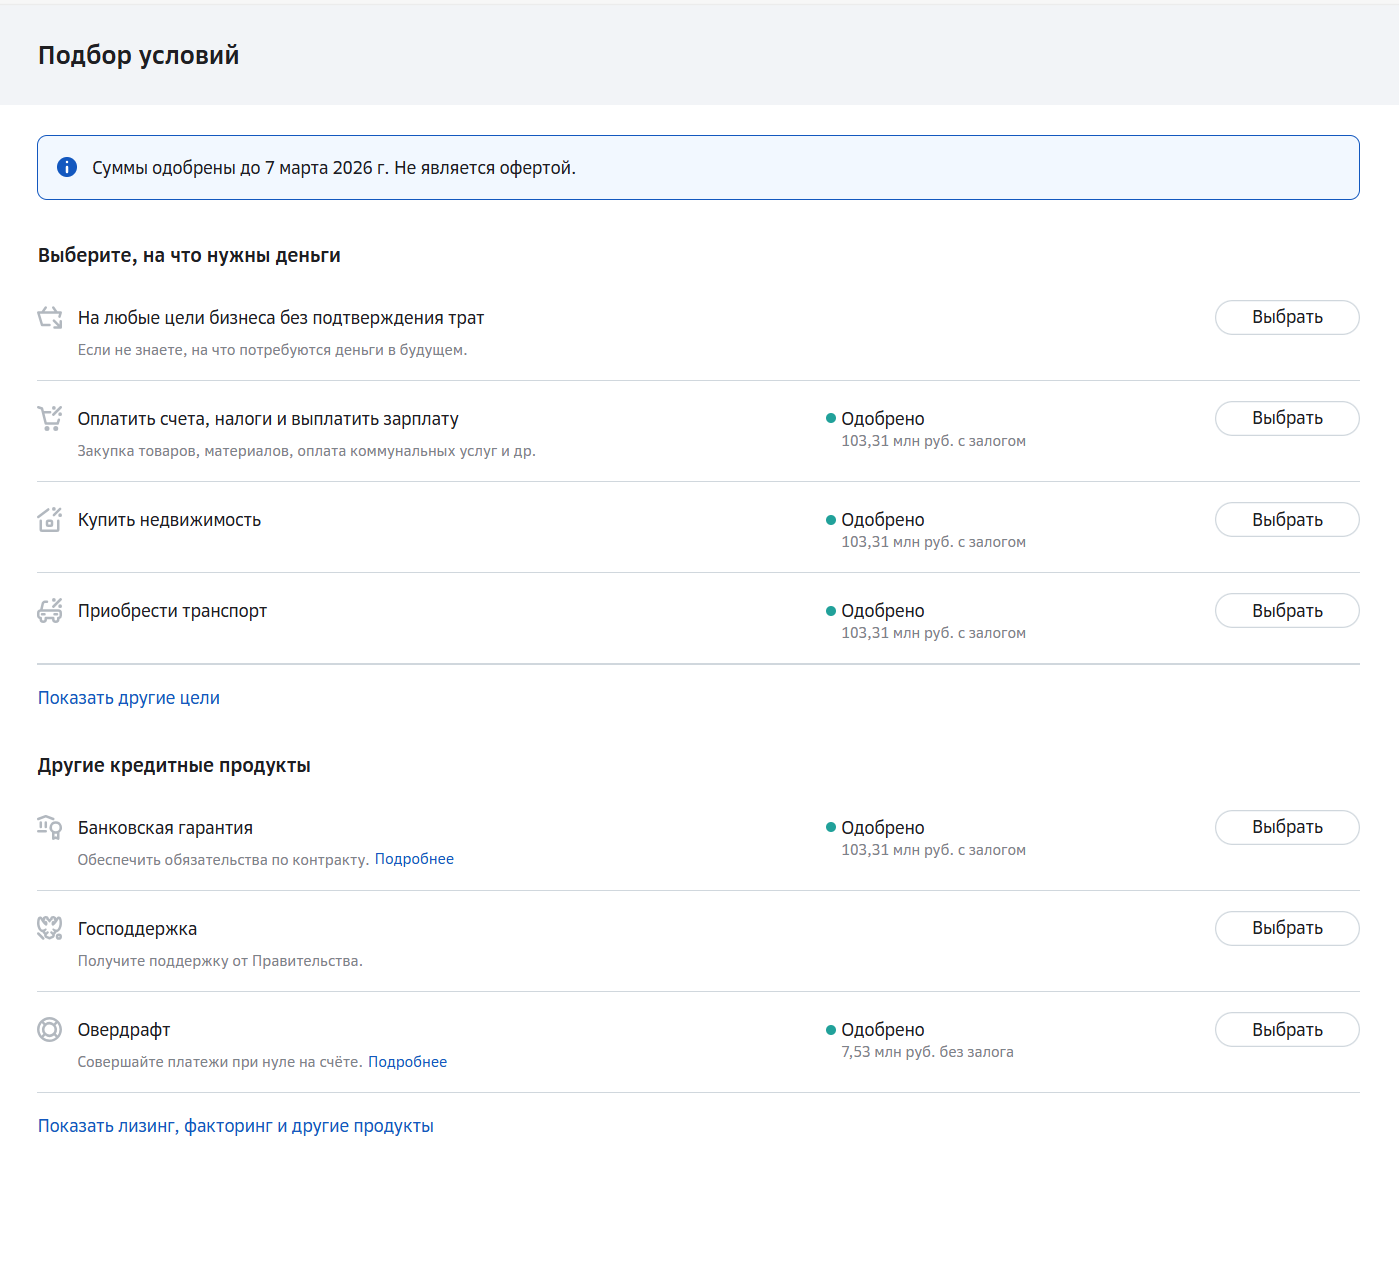Click the any-business-goals basket icon
The height and width of the screenshot is (1288, 1399).
(x=50, y=318)
